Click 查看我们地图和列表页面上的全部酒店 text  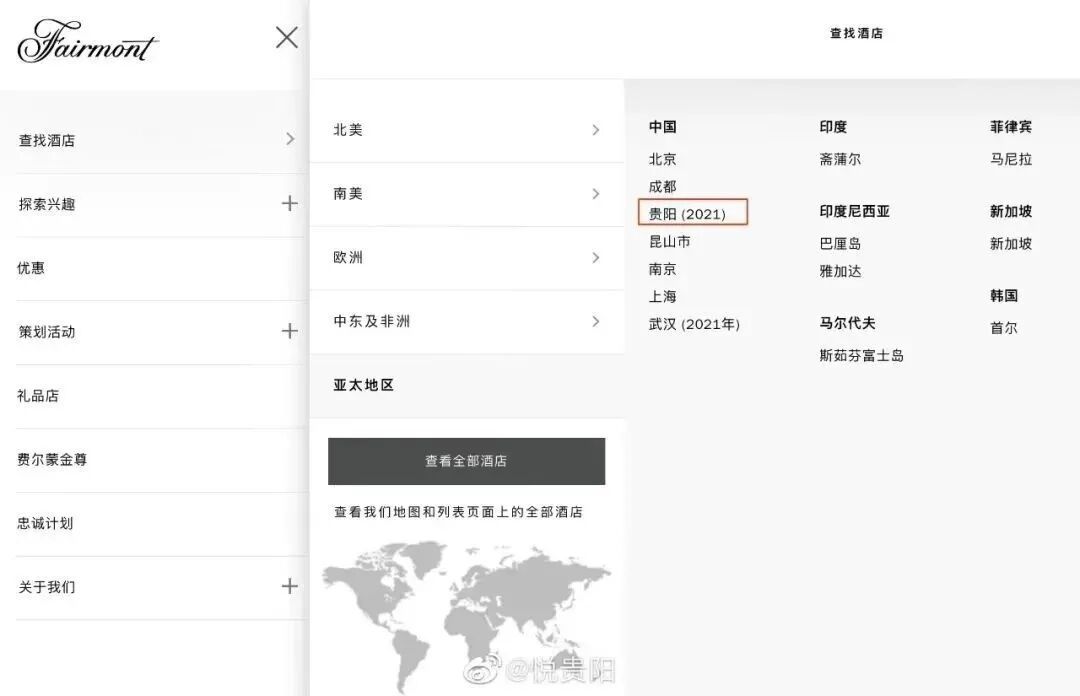pos(459,512)
